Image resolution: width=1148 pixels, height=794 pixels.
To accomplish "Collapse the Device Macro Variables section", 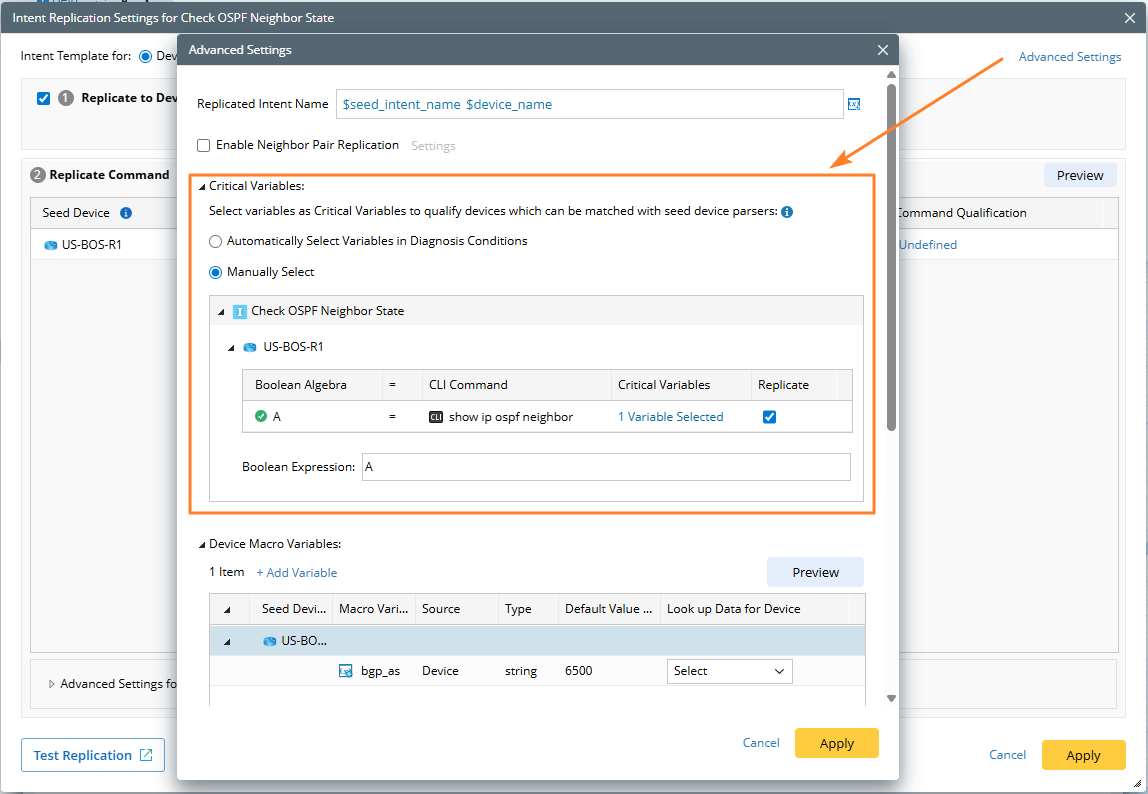I will point(201,545).
